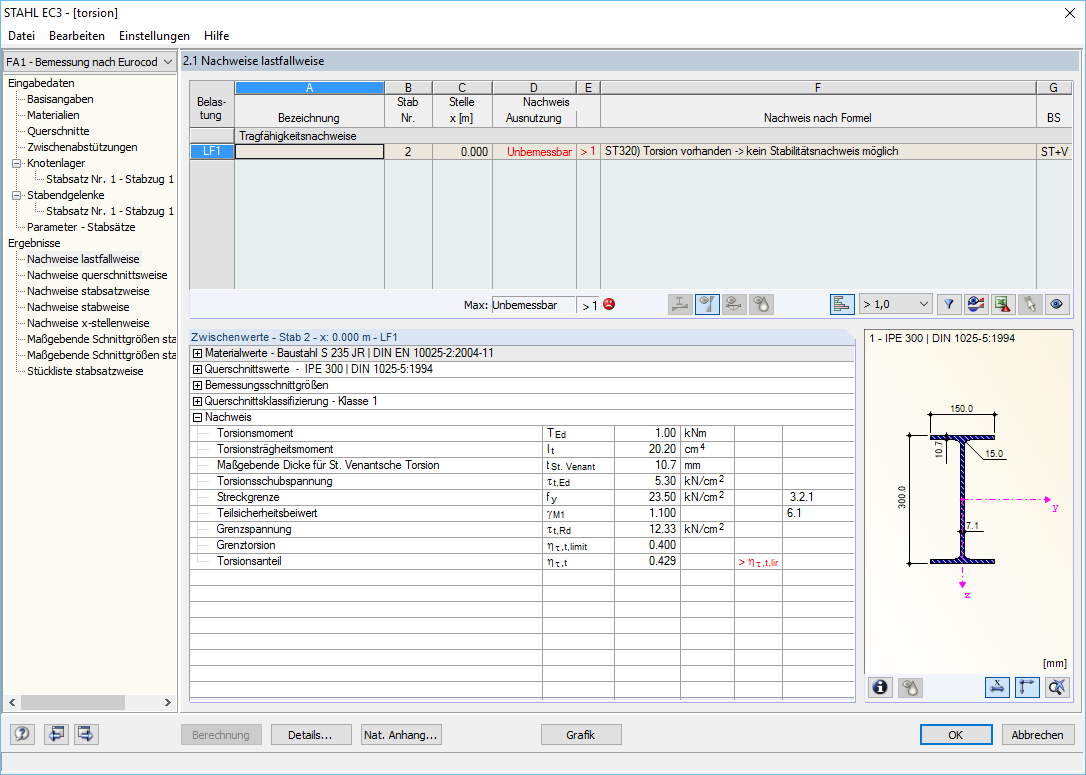Screen dimensions: 1086x775
Task: Click the result diagram color-scale icon
Action: (976, 304)
